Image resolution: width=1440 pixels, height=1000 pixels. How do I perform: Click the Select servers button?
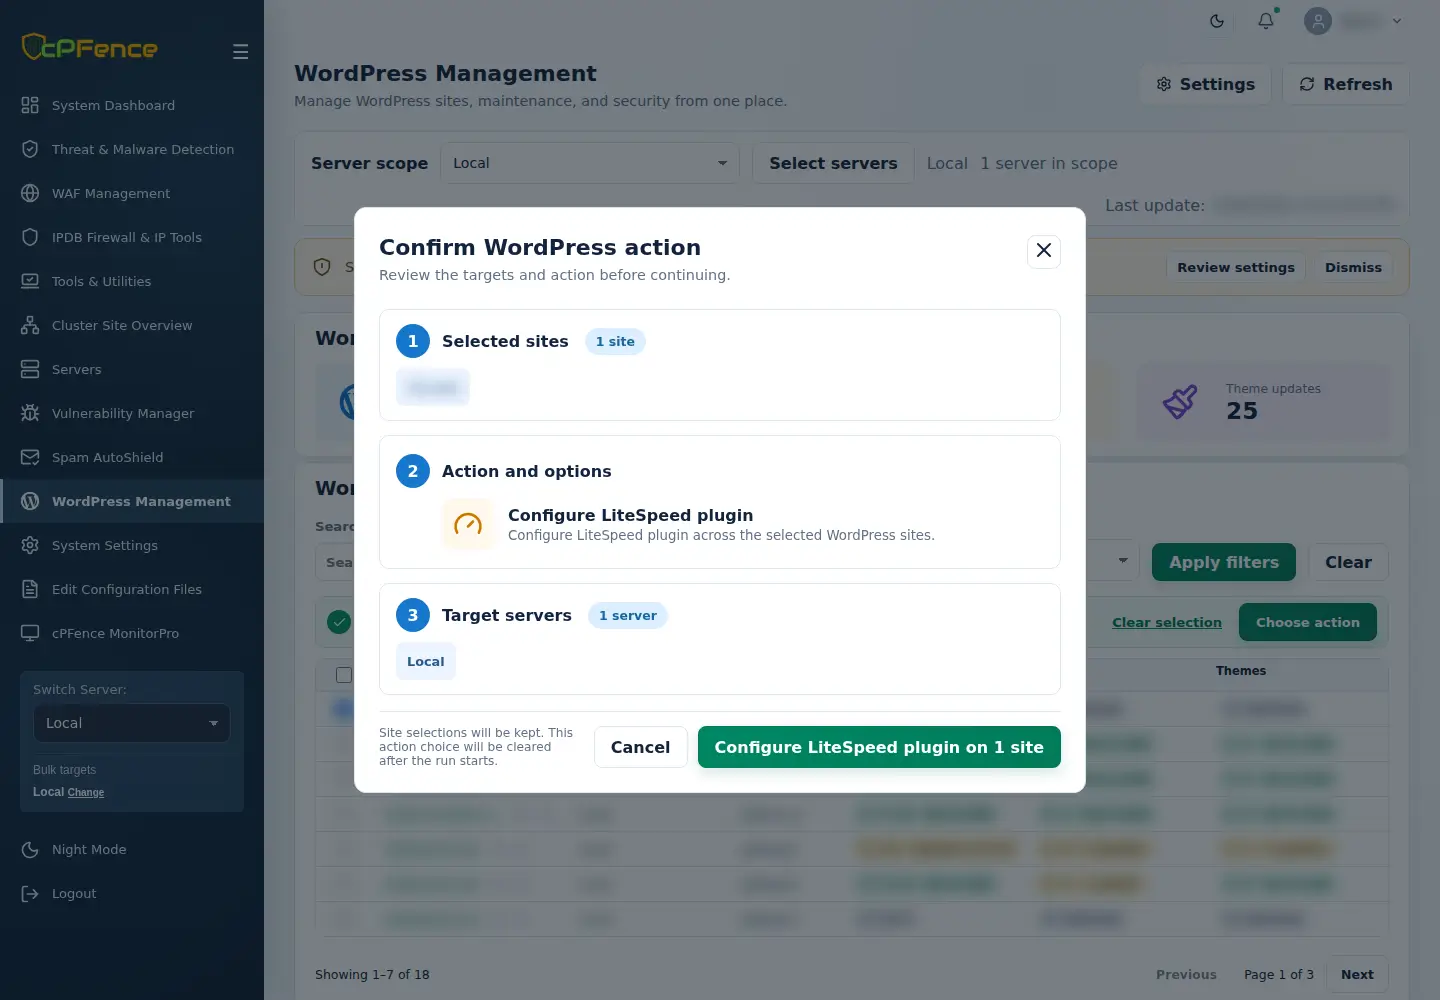(x=833, y=163)
